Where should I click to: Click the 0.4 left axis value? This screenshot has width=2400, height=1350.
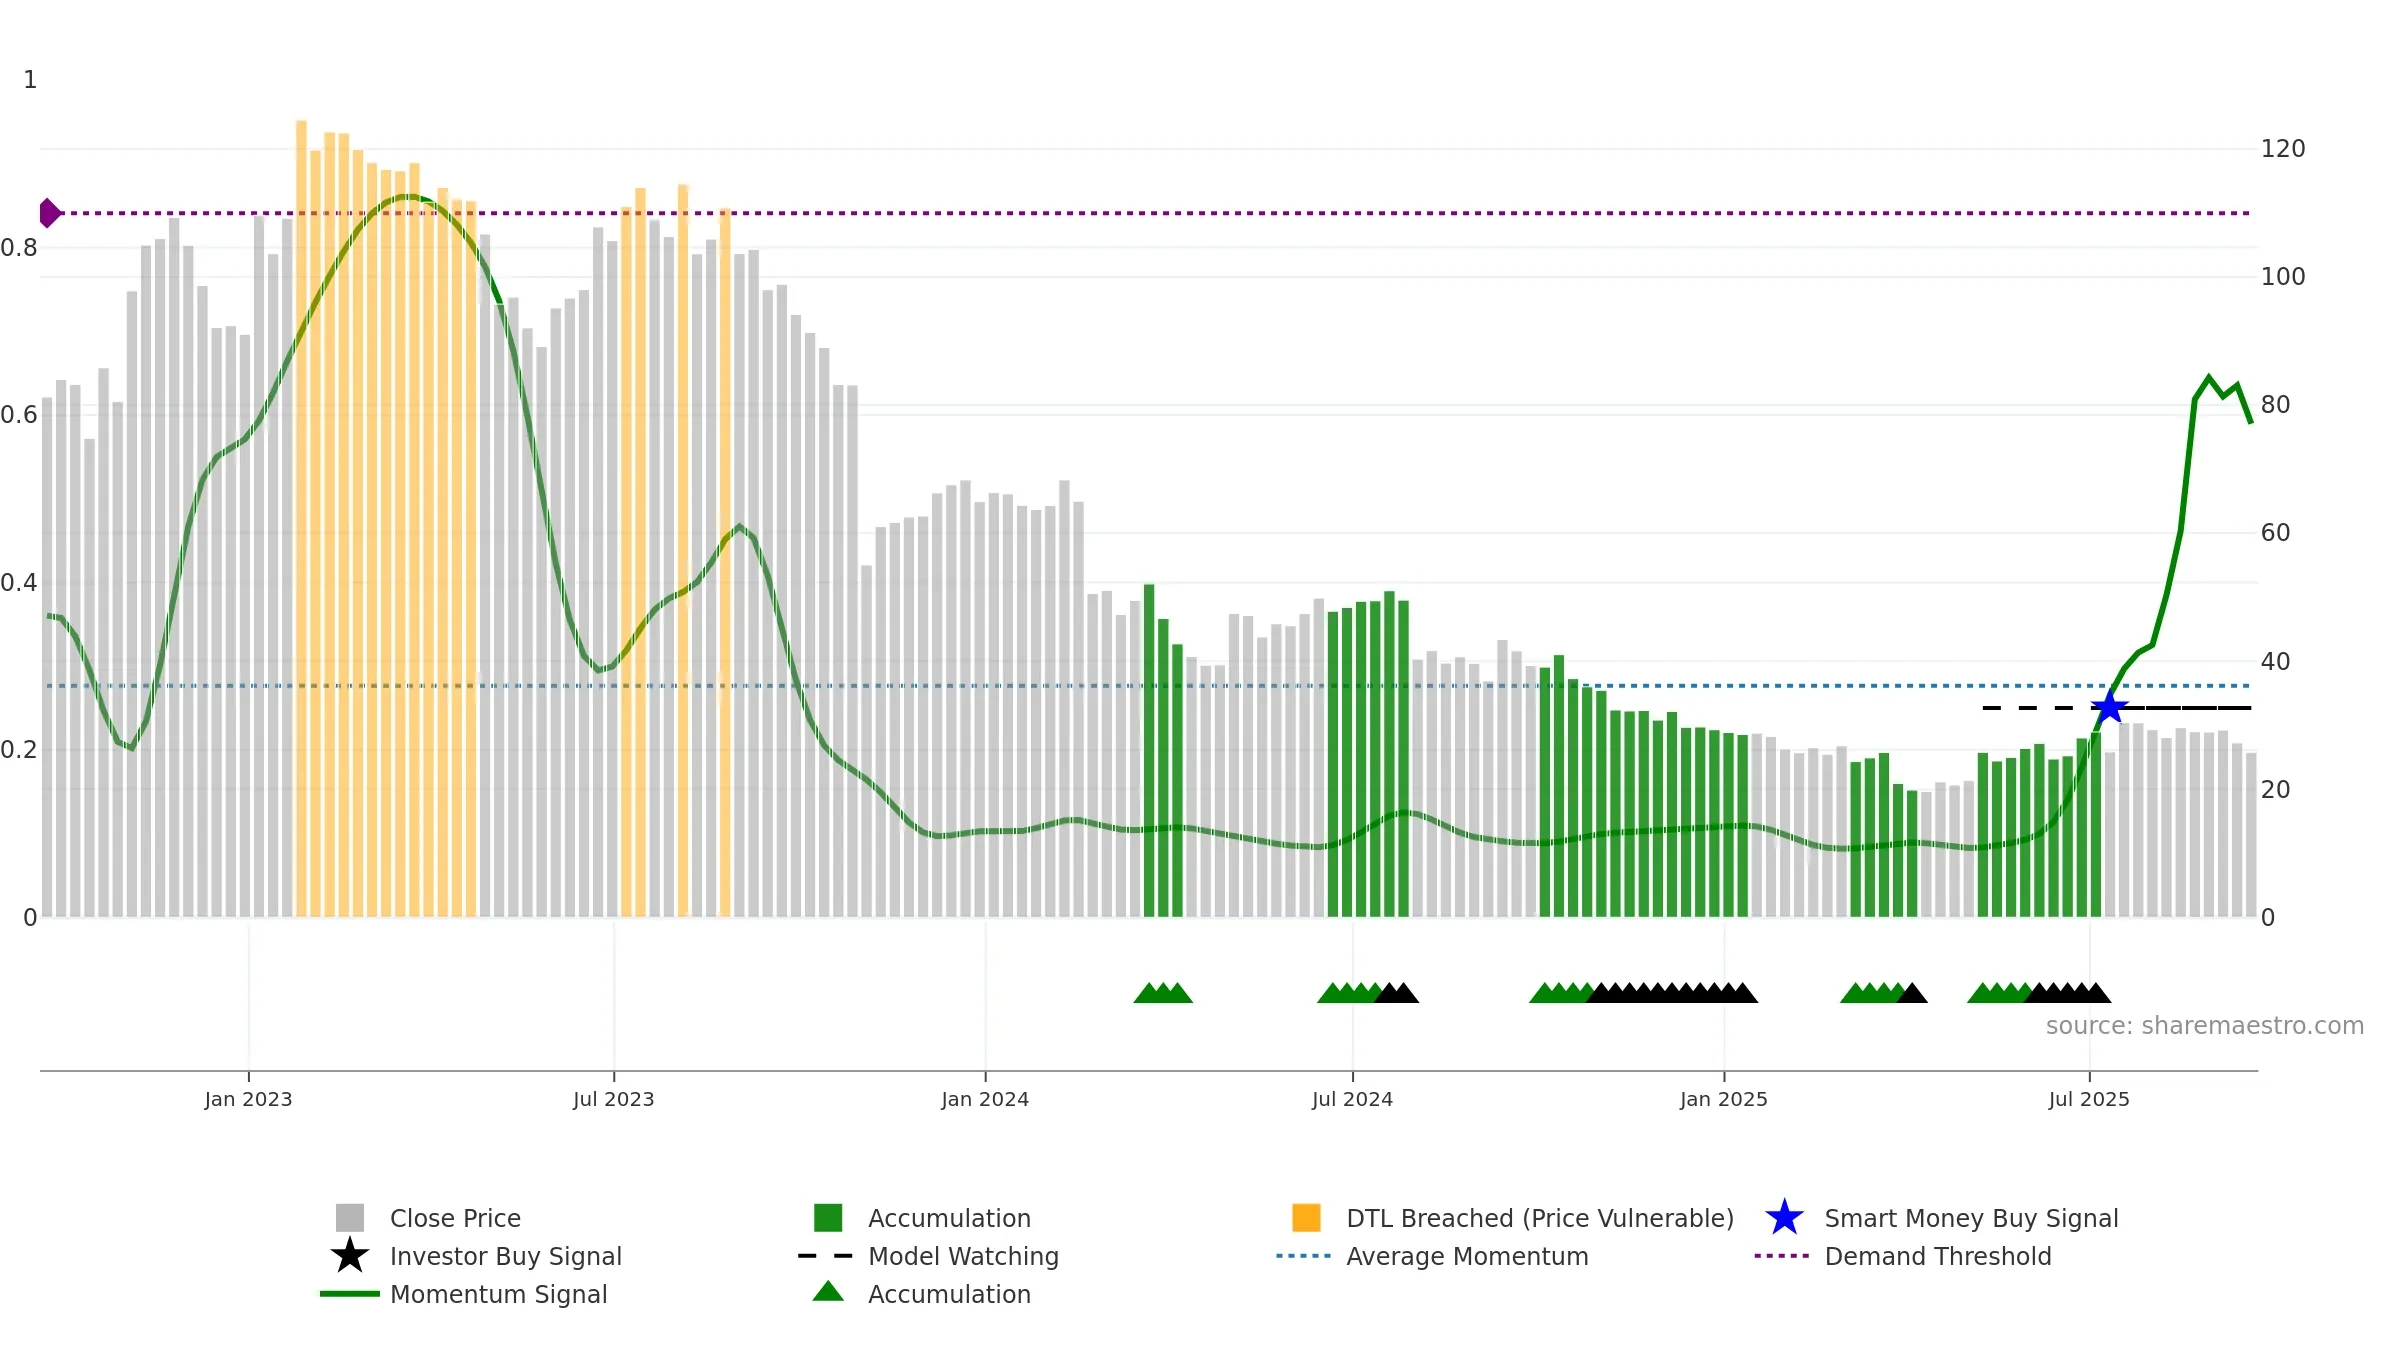19,582
